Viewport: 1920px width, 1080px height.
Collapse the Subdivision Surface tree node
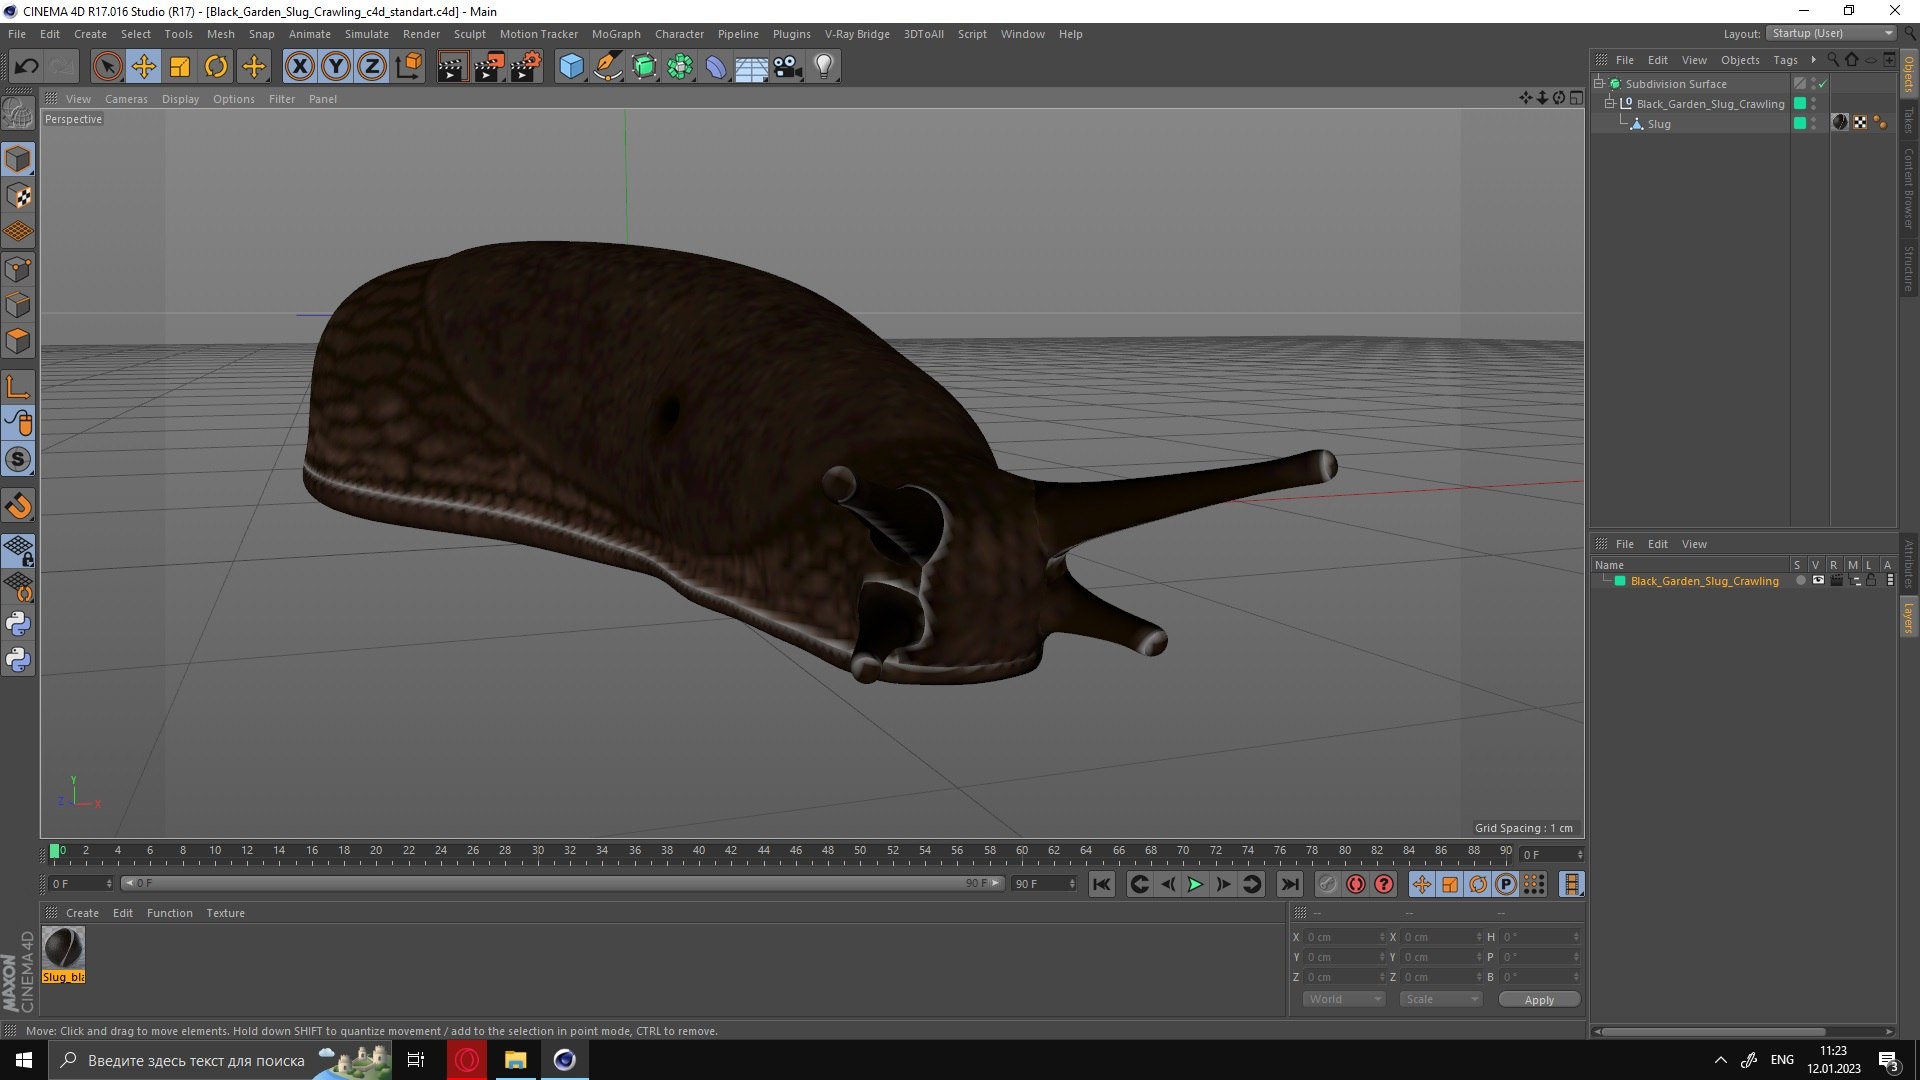coord(1598,83)
